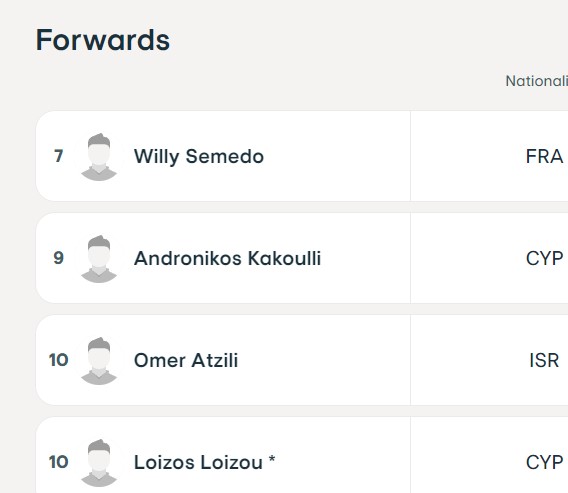Click the Nationality column header
Screen dimensions: 568x493
pyautogui.click(x=537, y=81)
